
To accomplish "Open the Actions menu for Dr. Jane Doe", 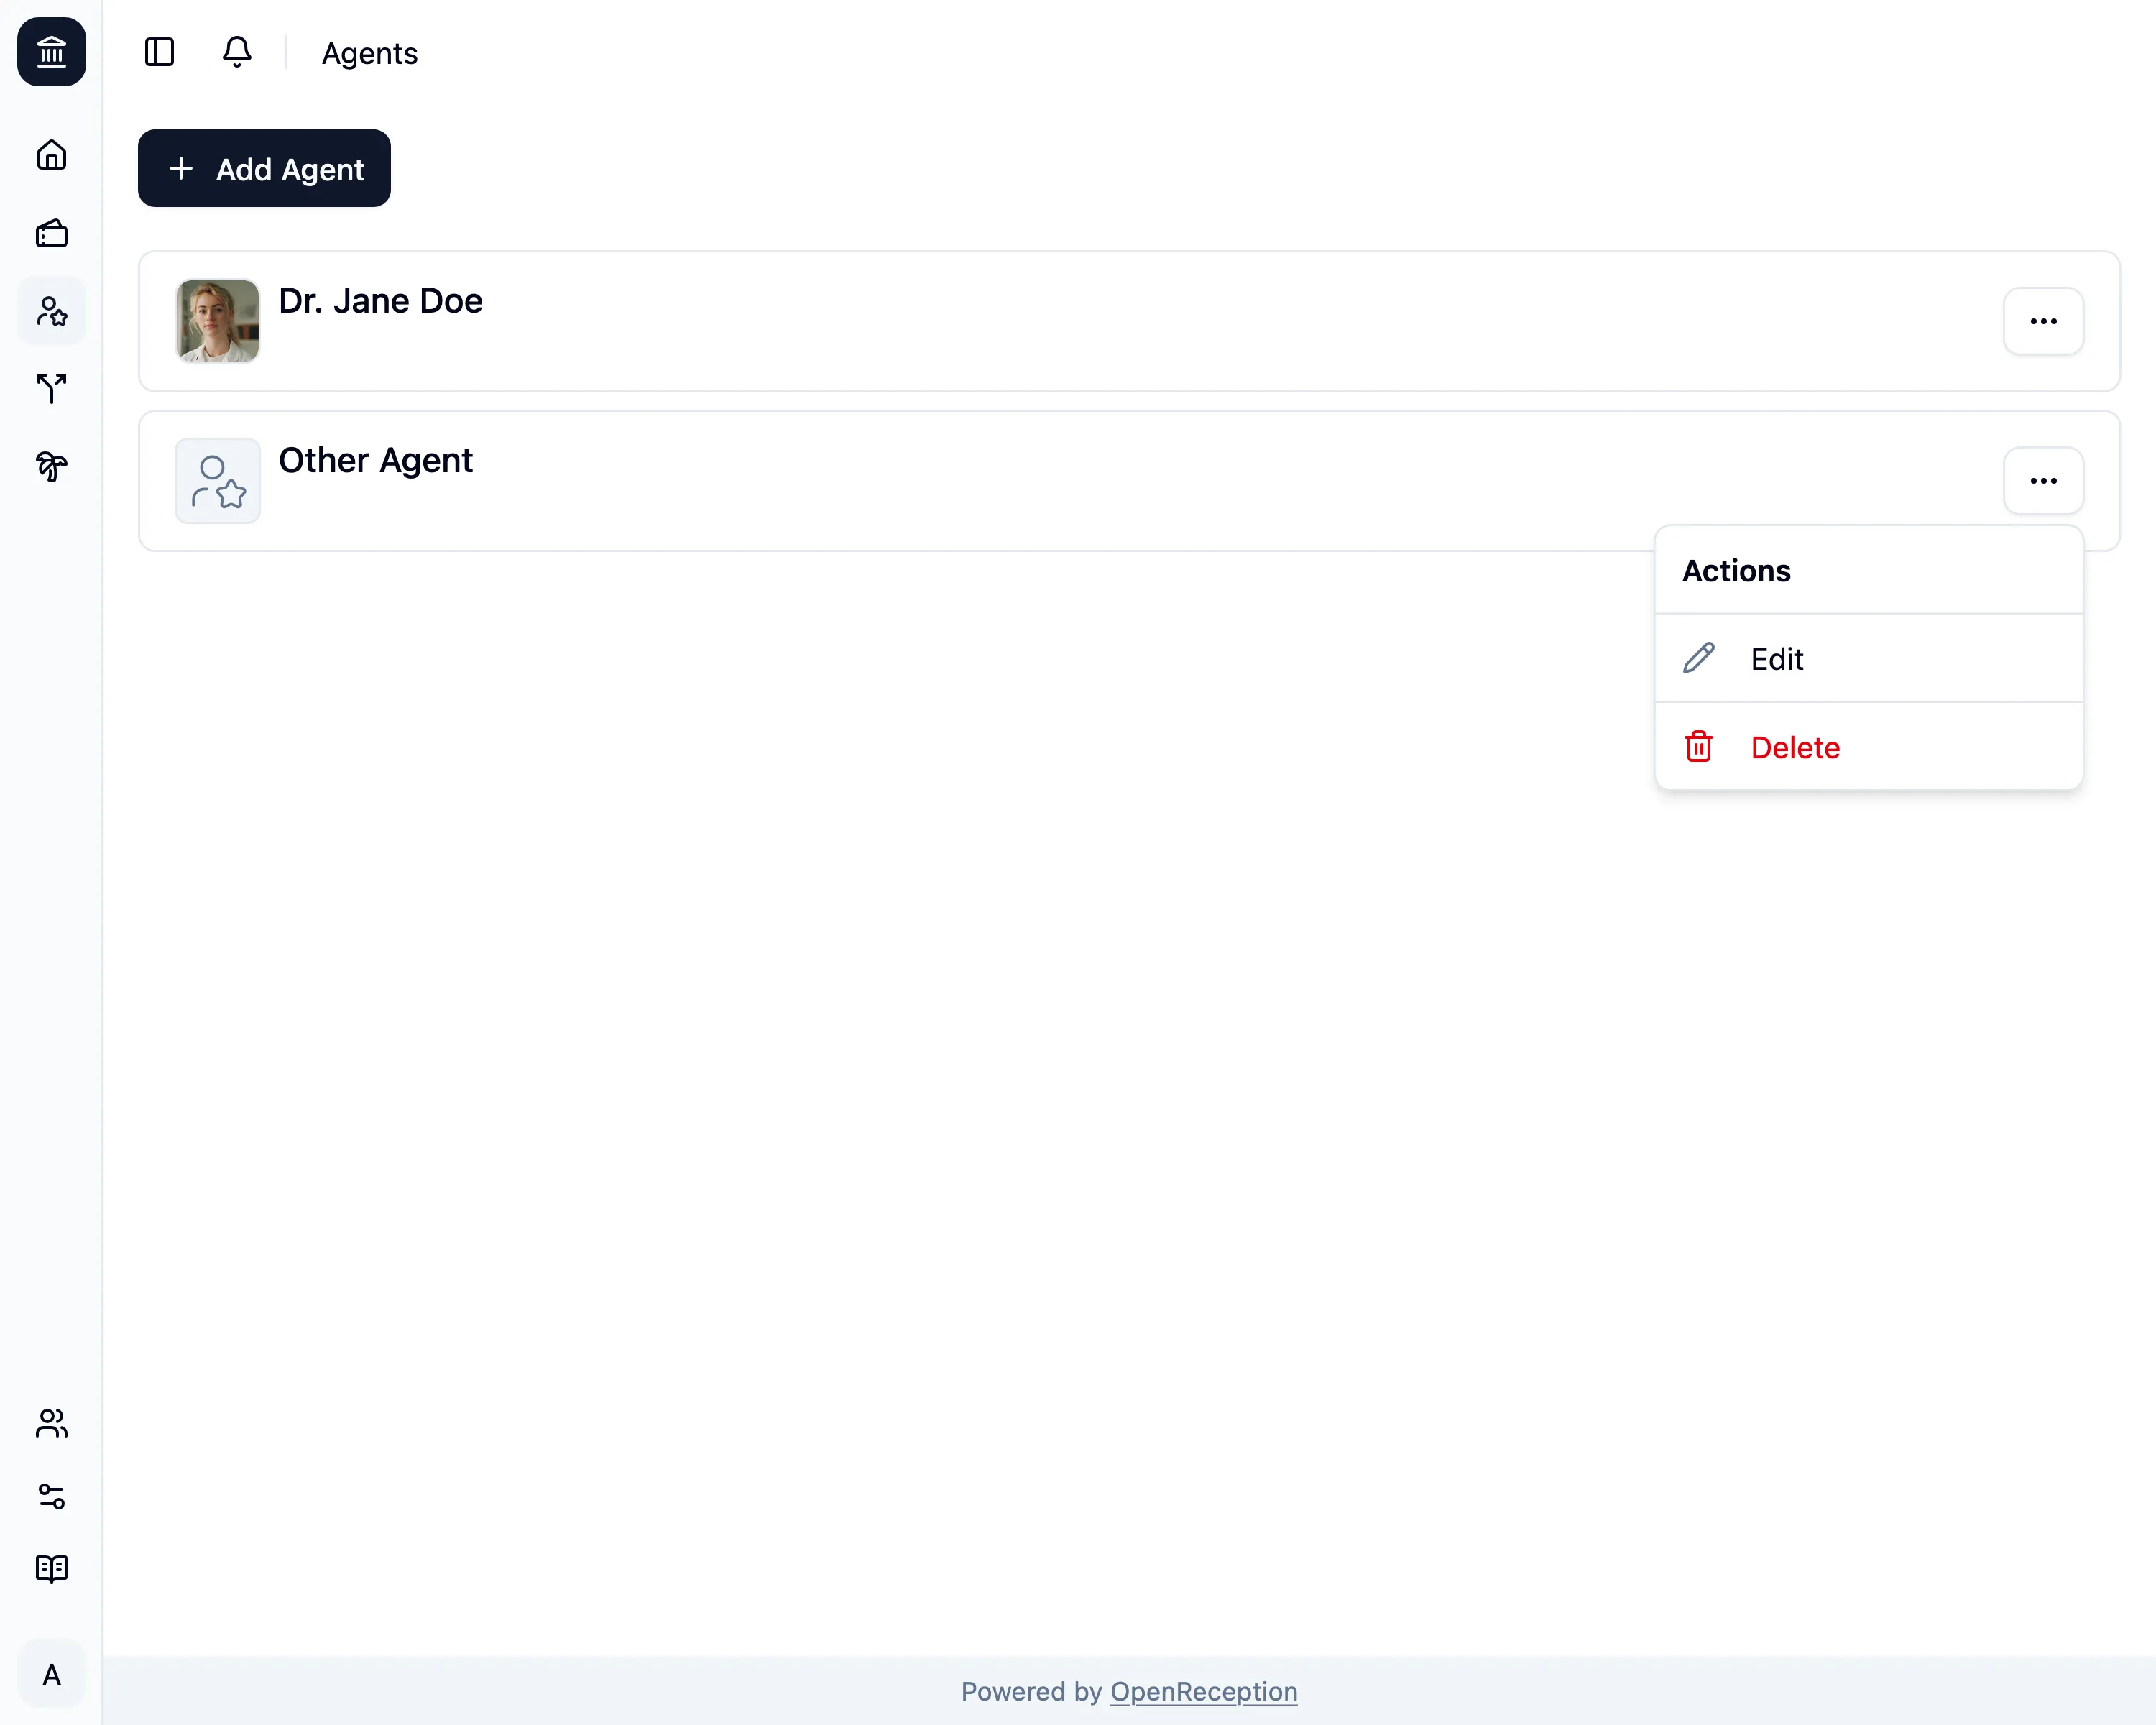I will click(x=2043, y=321).
